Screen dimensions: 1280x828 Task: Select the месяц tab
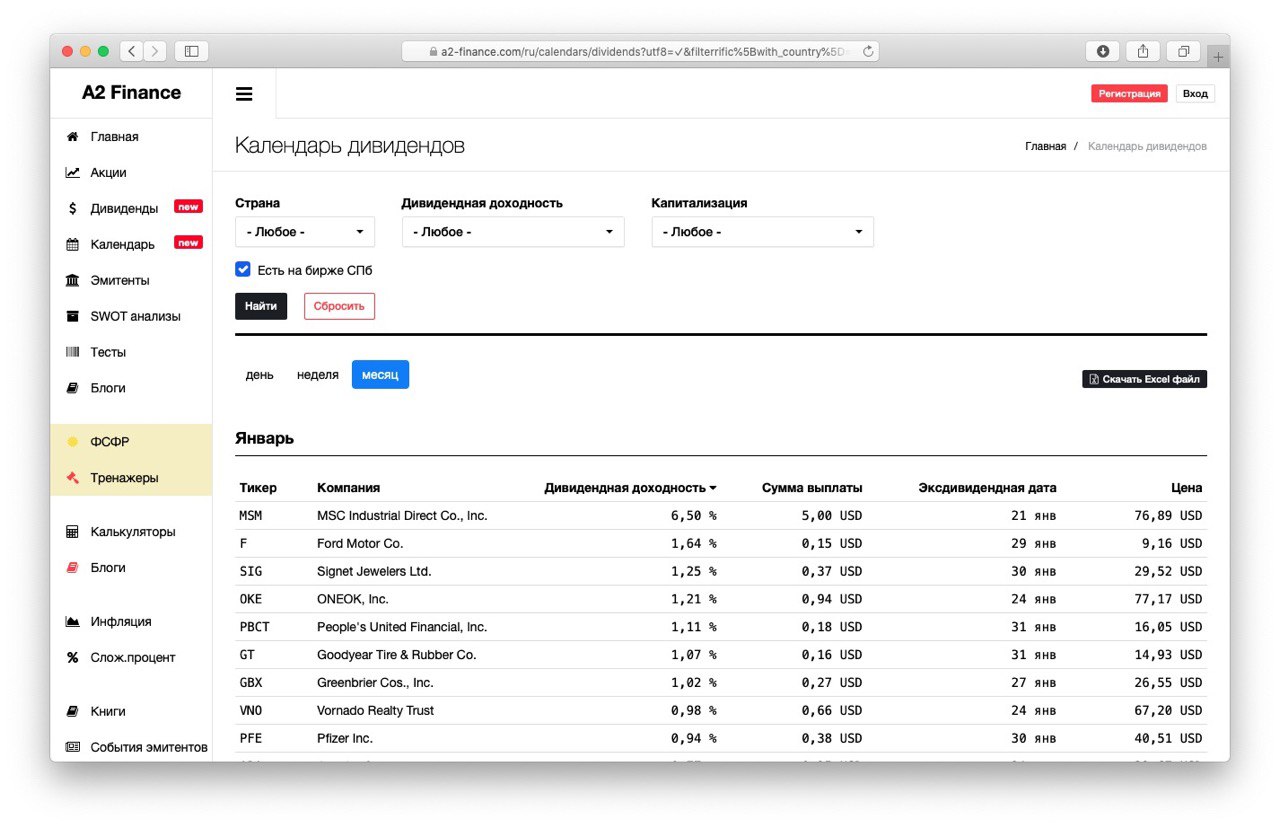pos(380,375)
